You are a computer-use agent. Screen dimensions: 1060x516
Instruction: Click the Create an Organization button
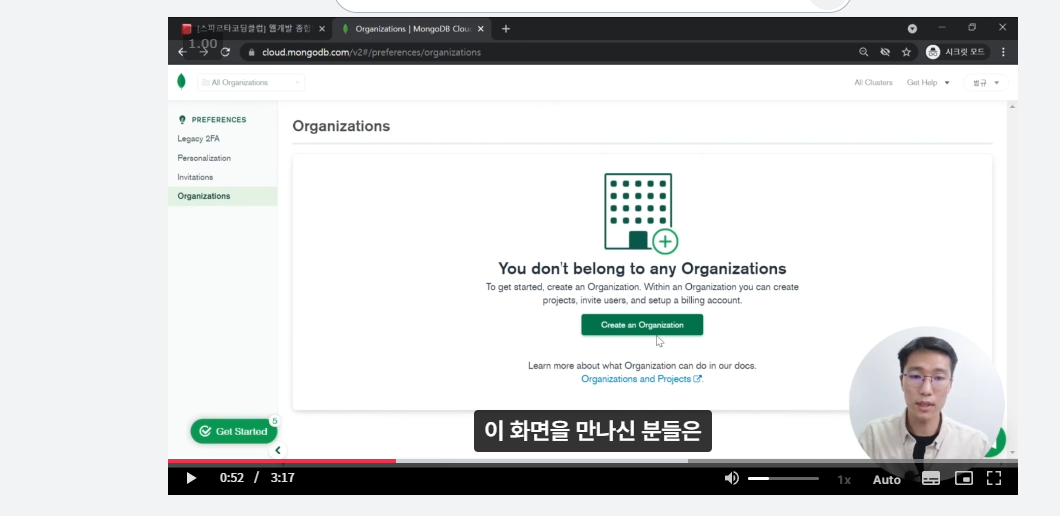point(642,325)
